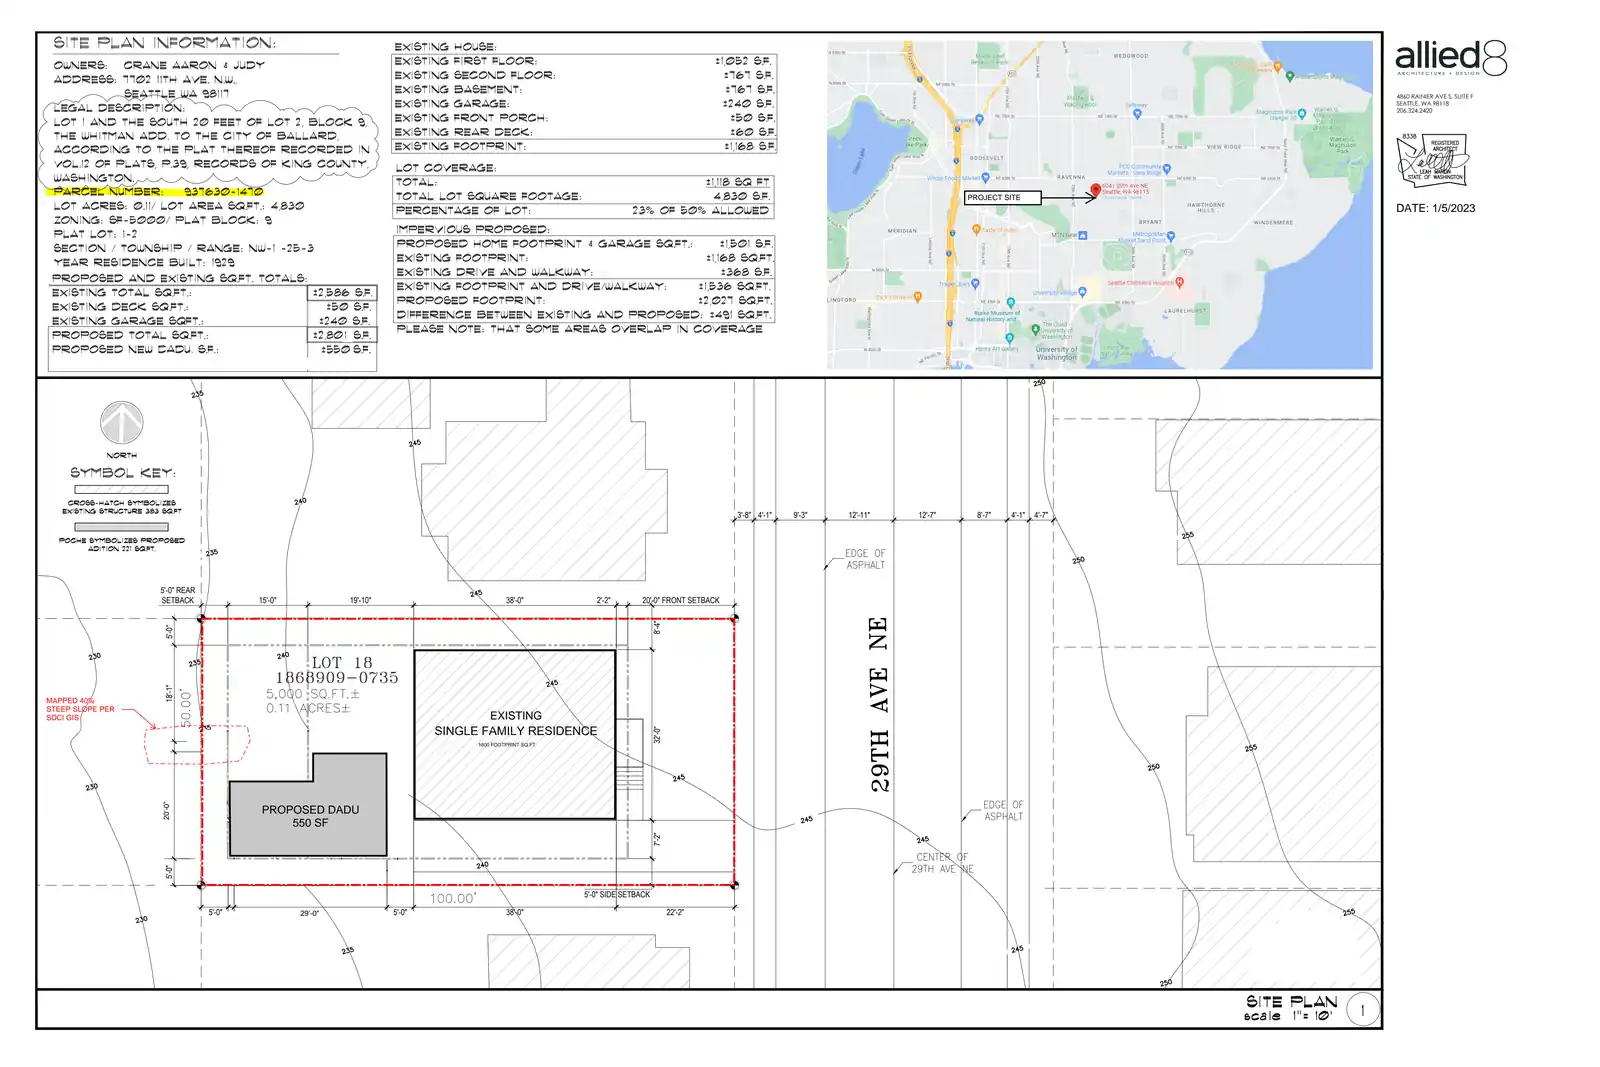
Task: Click the LOT COVERAGE heading
Action: [x=445, y=168]
